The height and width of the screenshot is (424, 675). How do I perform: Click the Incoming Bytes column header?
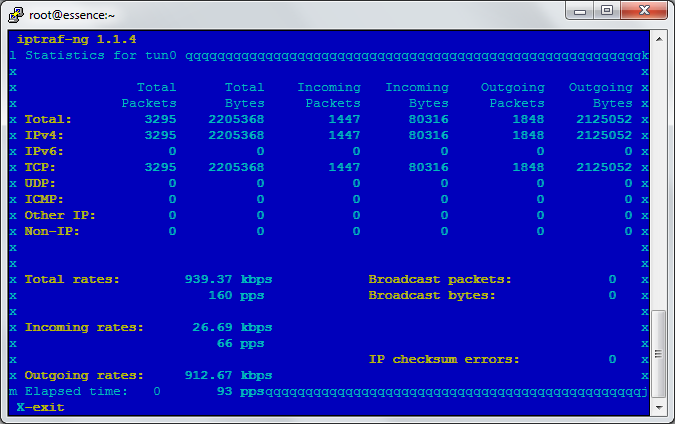(416, 95)
